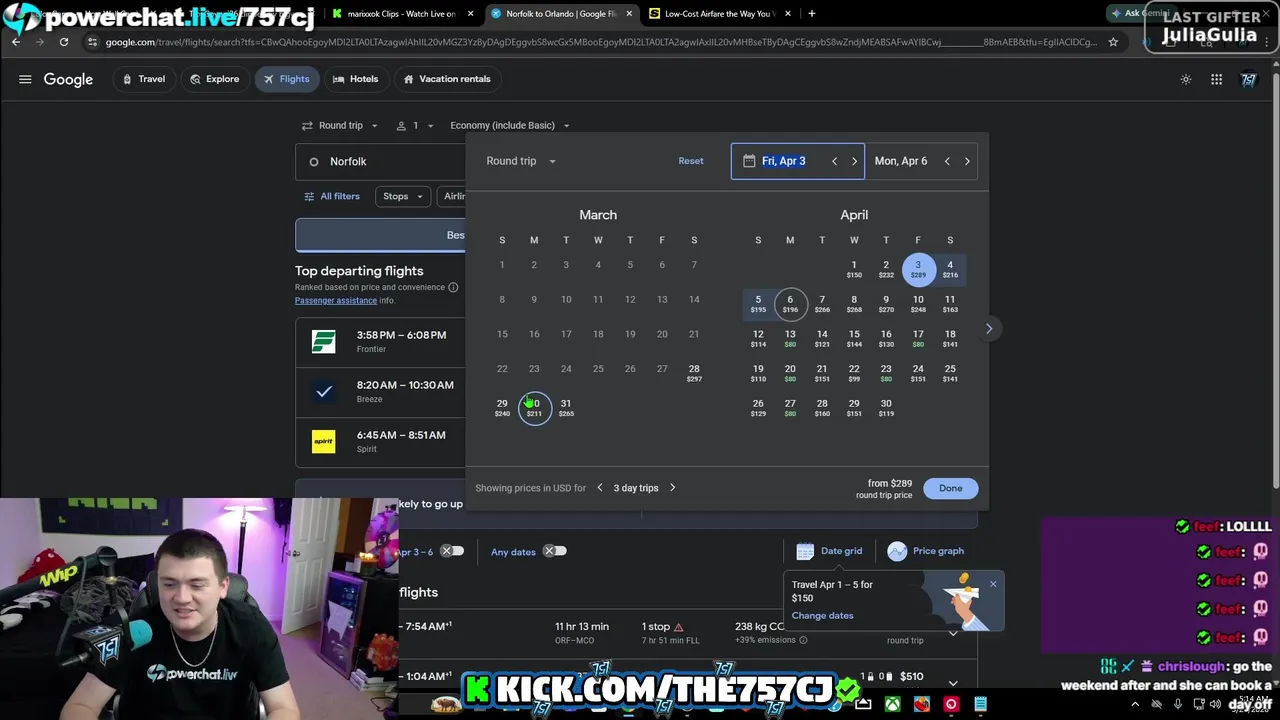
Task: Click Norfolk origin input field
Action: pos(381,161)
